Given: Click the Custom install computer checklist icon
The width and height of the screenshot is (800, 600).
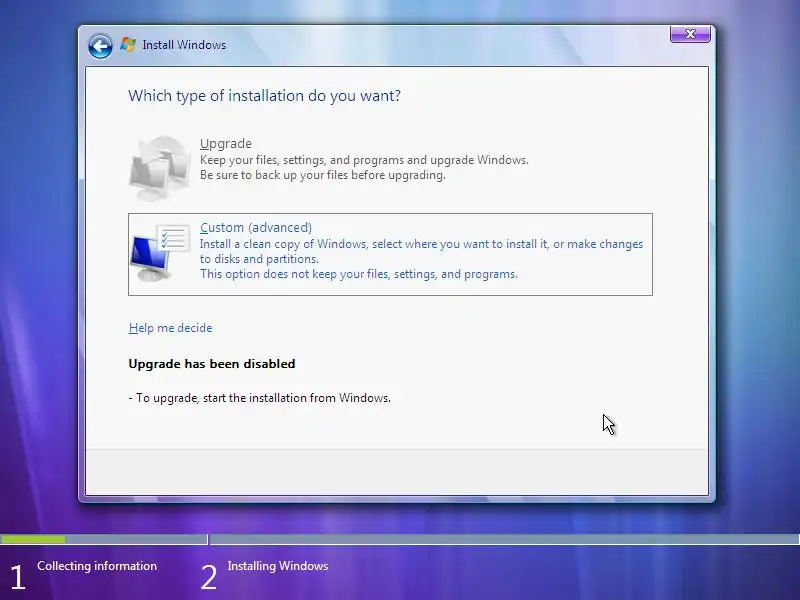Looking at the screenshot, I should click(160, 253).
